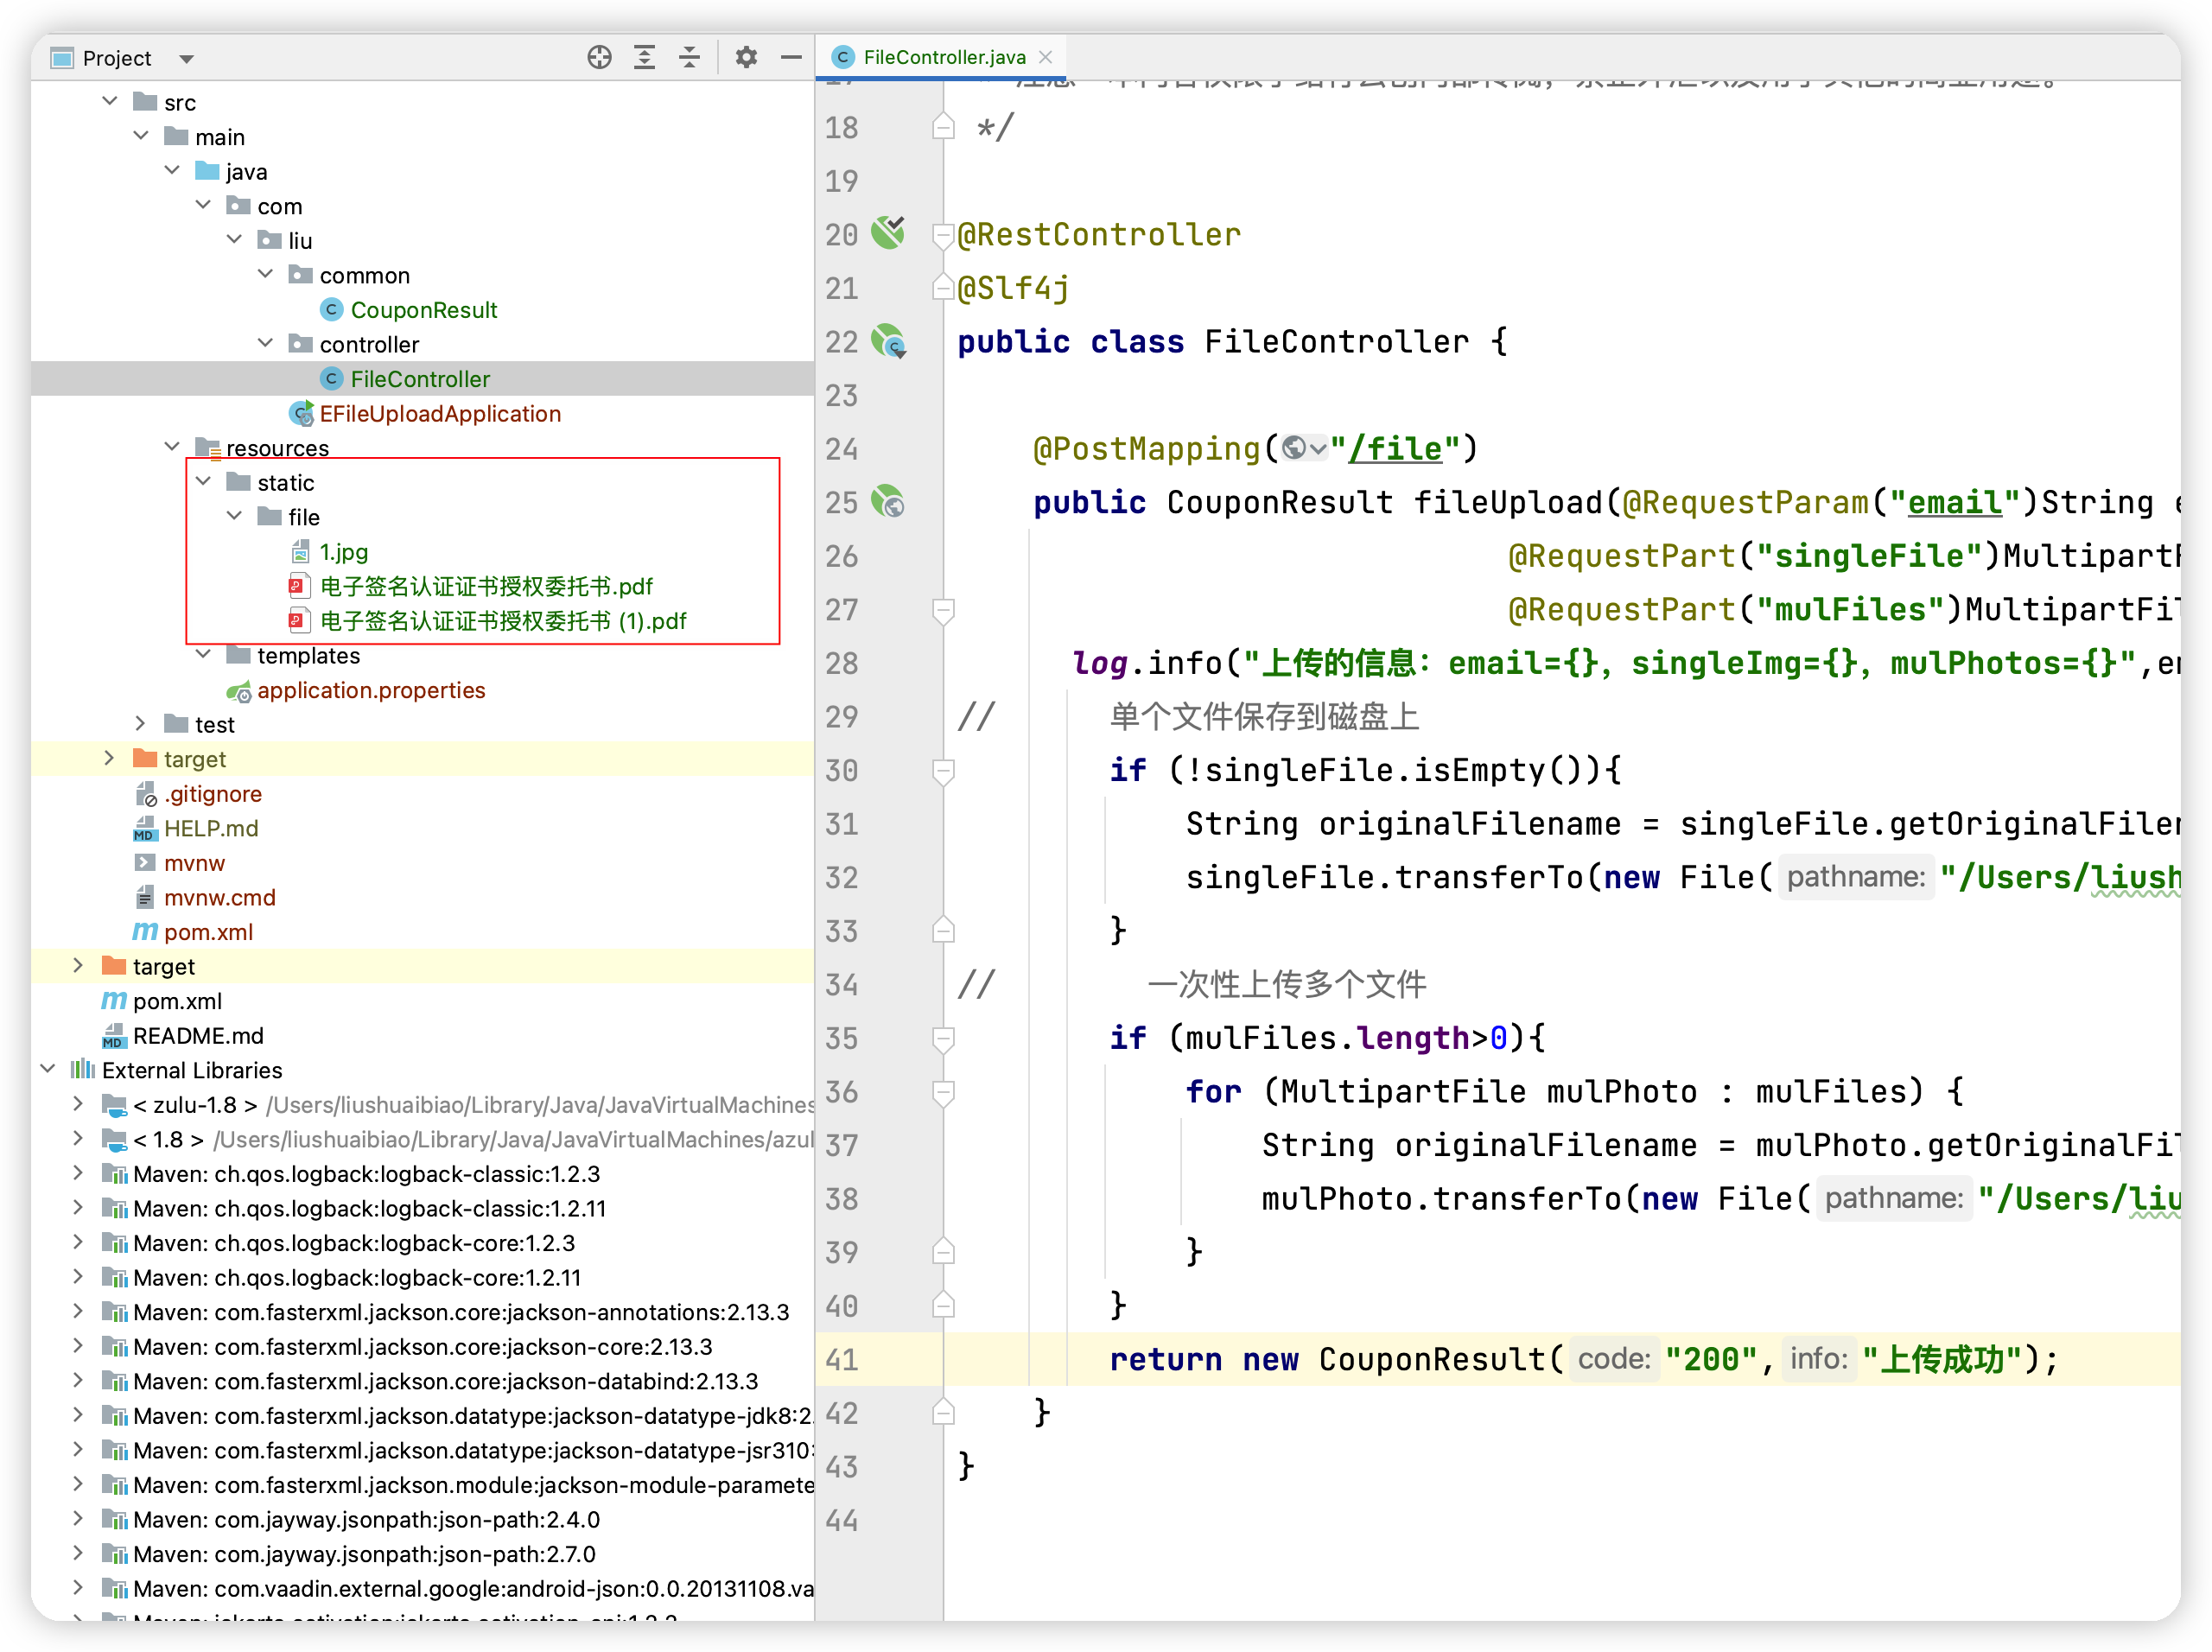Select .gitignore file
Image resolution: width=2212 pixels, height=1652 pixels.
[213, 794]
